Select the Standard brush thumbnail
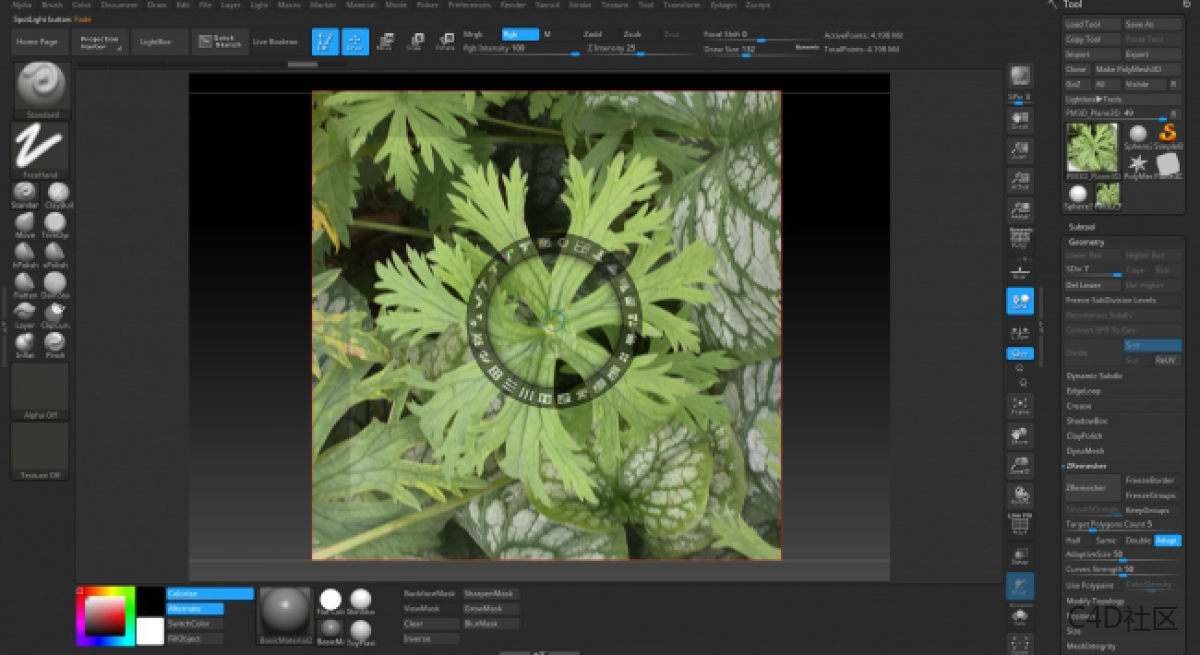 tap(41, 87)
